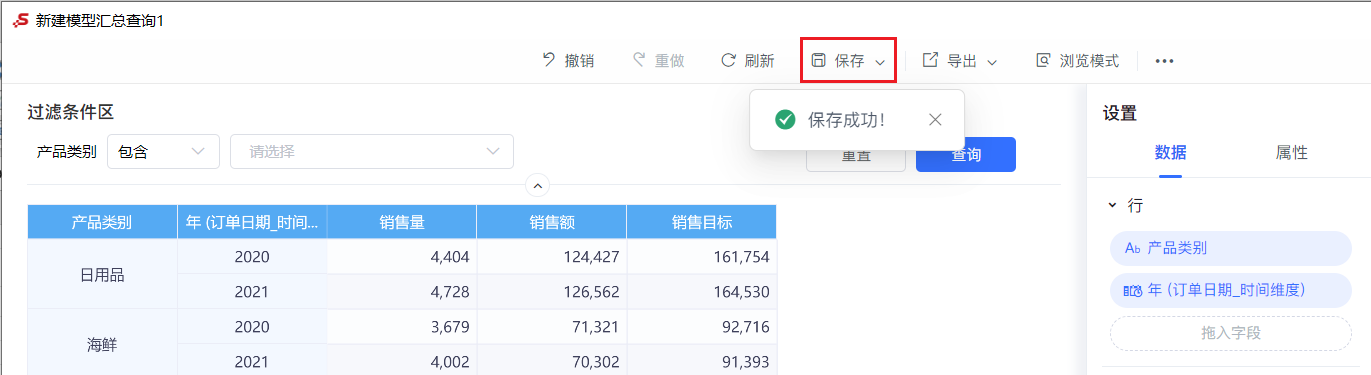Select sales amount cell 71,321

point(551,327)
